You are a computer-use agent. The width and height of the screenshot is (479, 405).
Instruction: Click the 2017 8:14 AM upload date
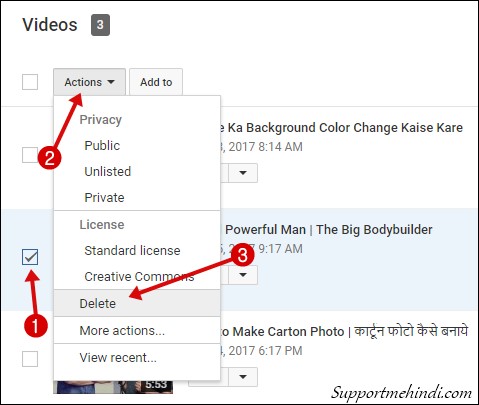point(261,147)
